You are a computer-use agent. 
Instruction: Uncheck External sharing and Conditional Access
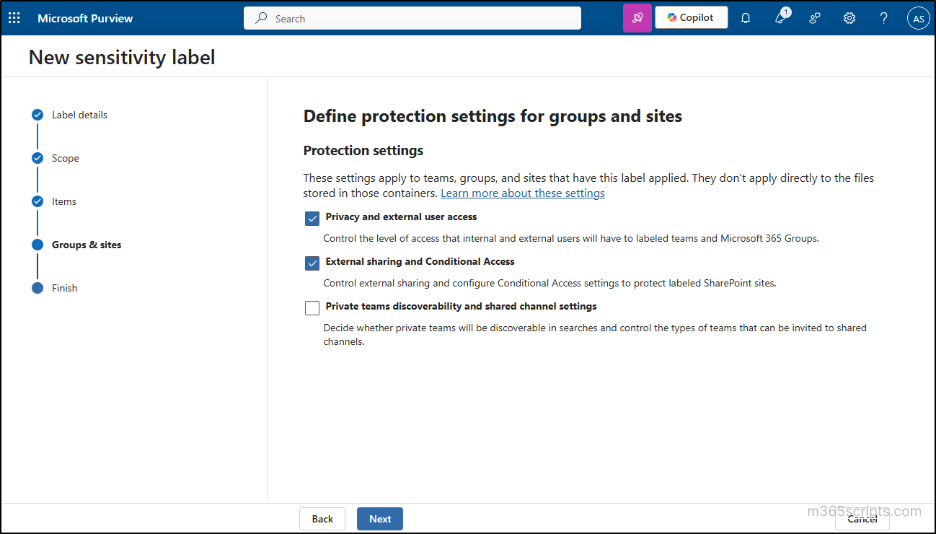312,263
